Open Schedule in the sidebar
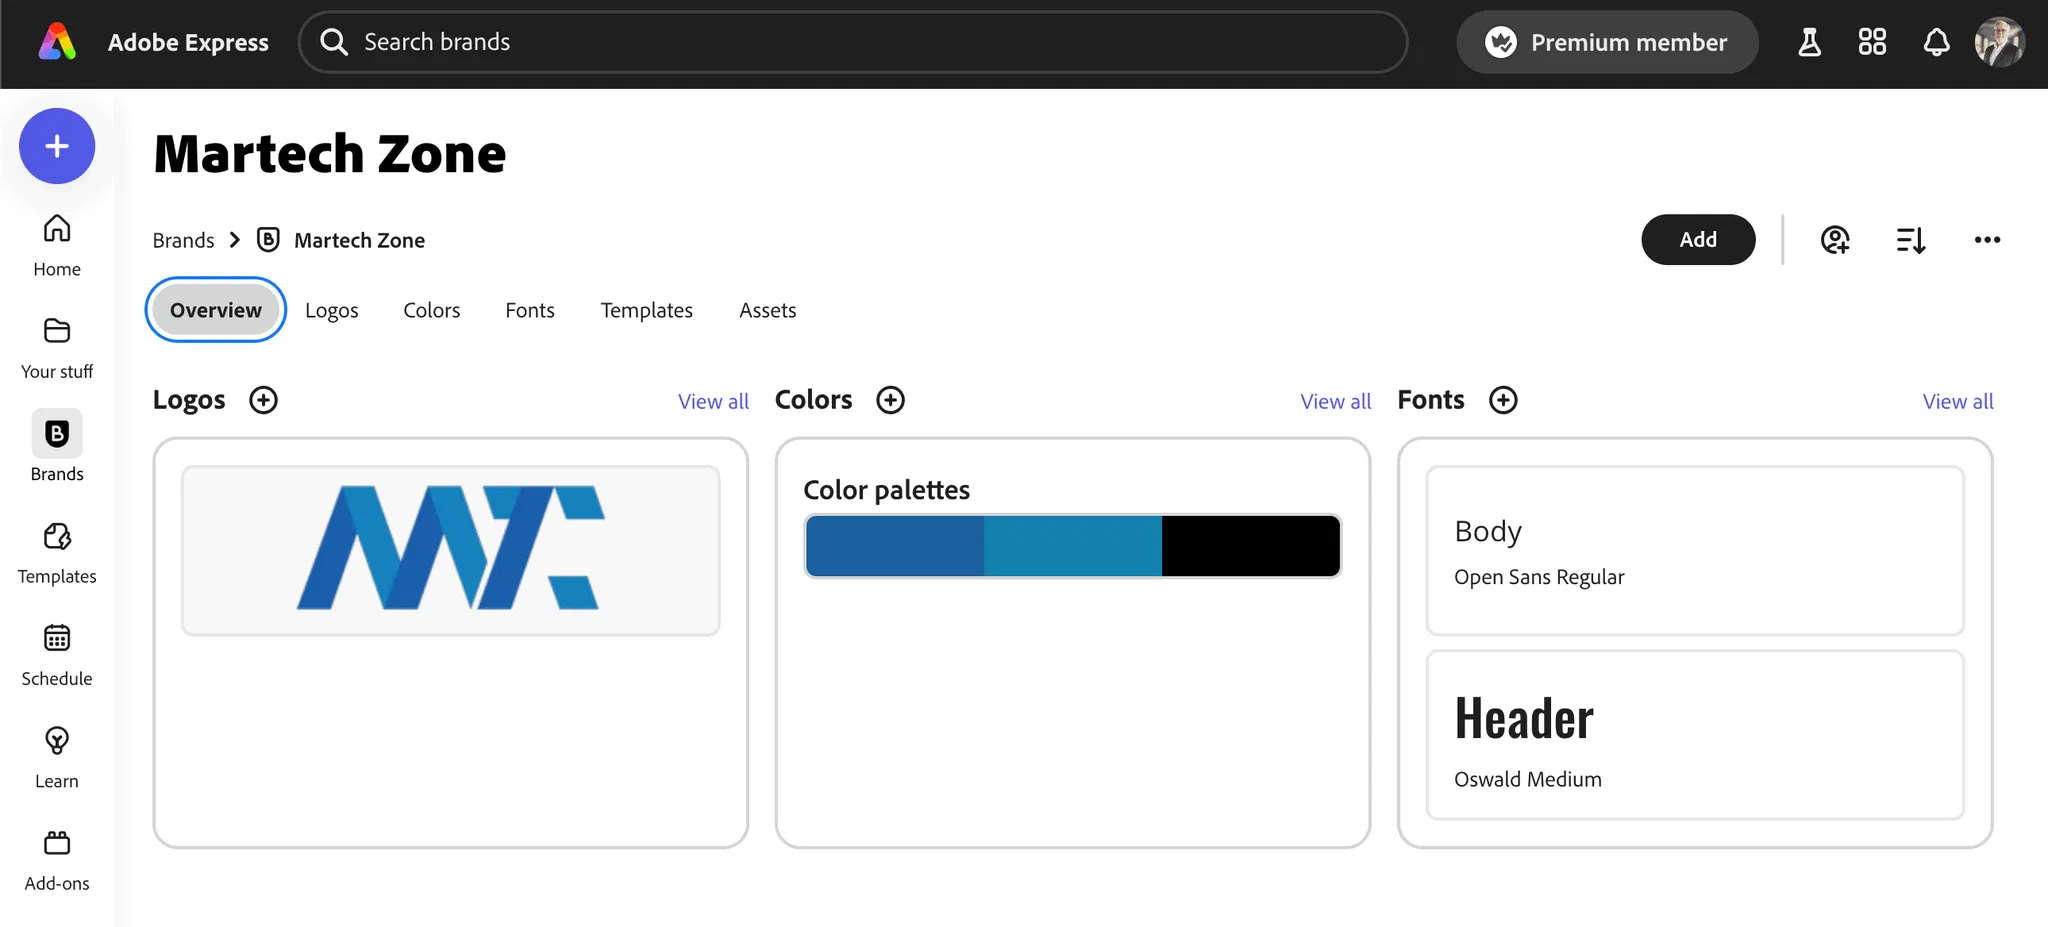Screen dimensions: 2048x927 (57, 656)
